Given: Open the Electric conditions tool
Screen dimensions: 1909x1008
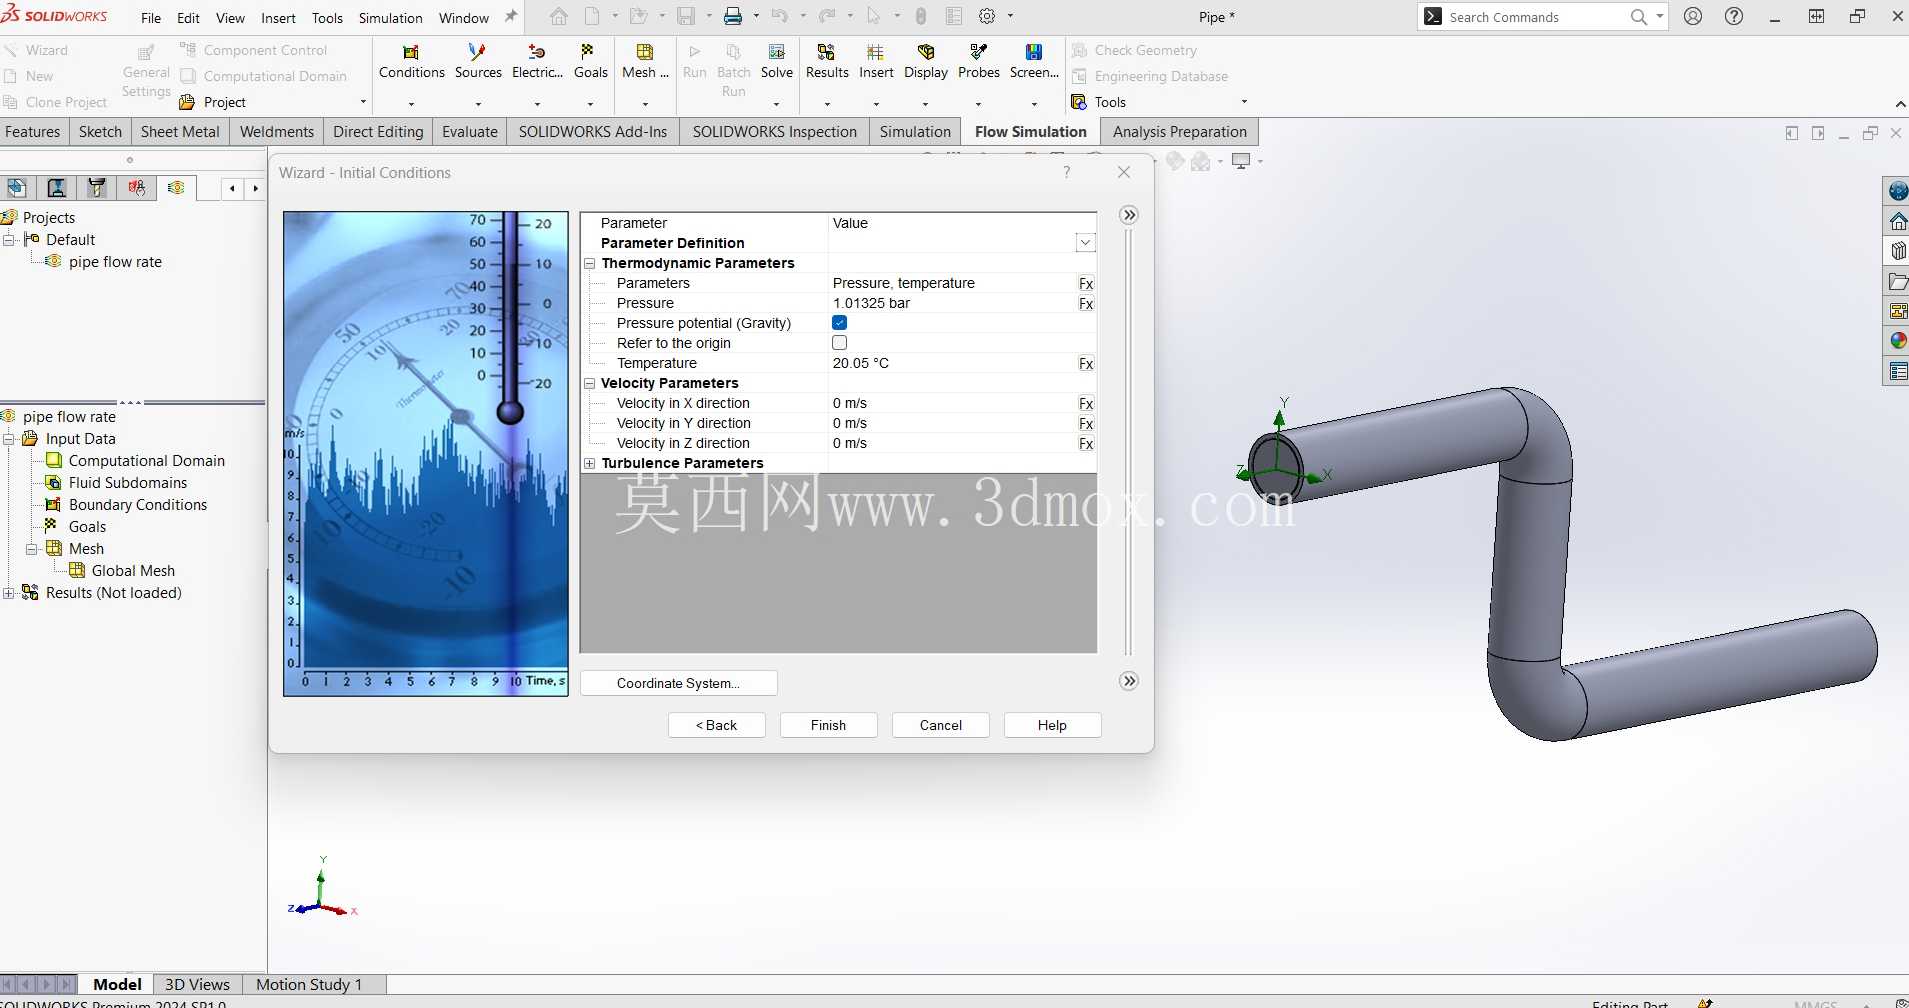Looking at the screenshot, I should coord(537,62).
